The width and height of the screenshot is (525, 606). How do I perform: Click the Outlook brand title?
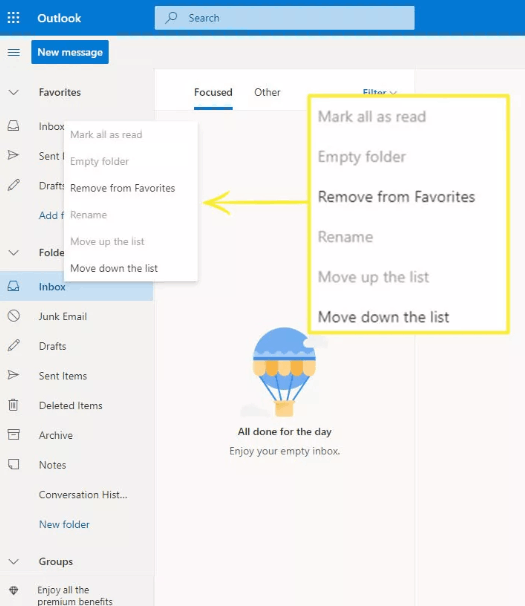click(x=59, y=18)
